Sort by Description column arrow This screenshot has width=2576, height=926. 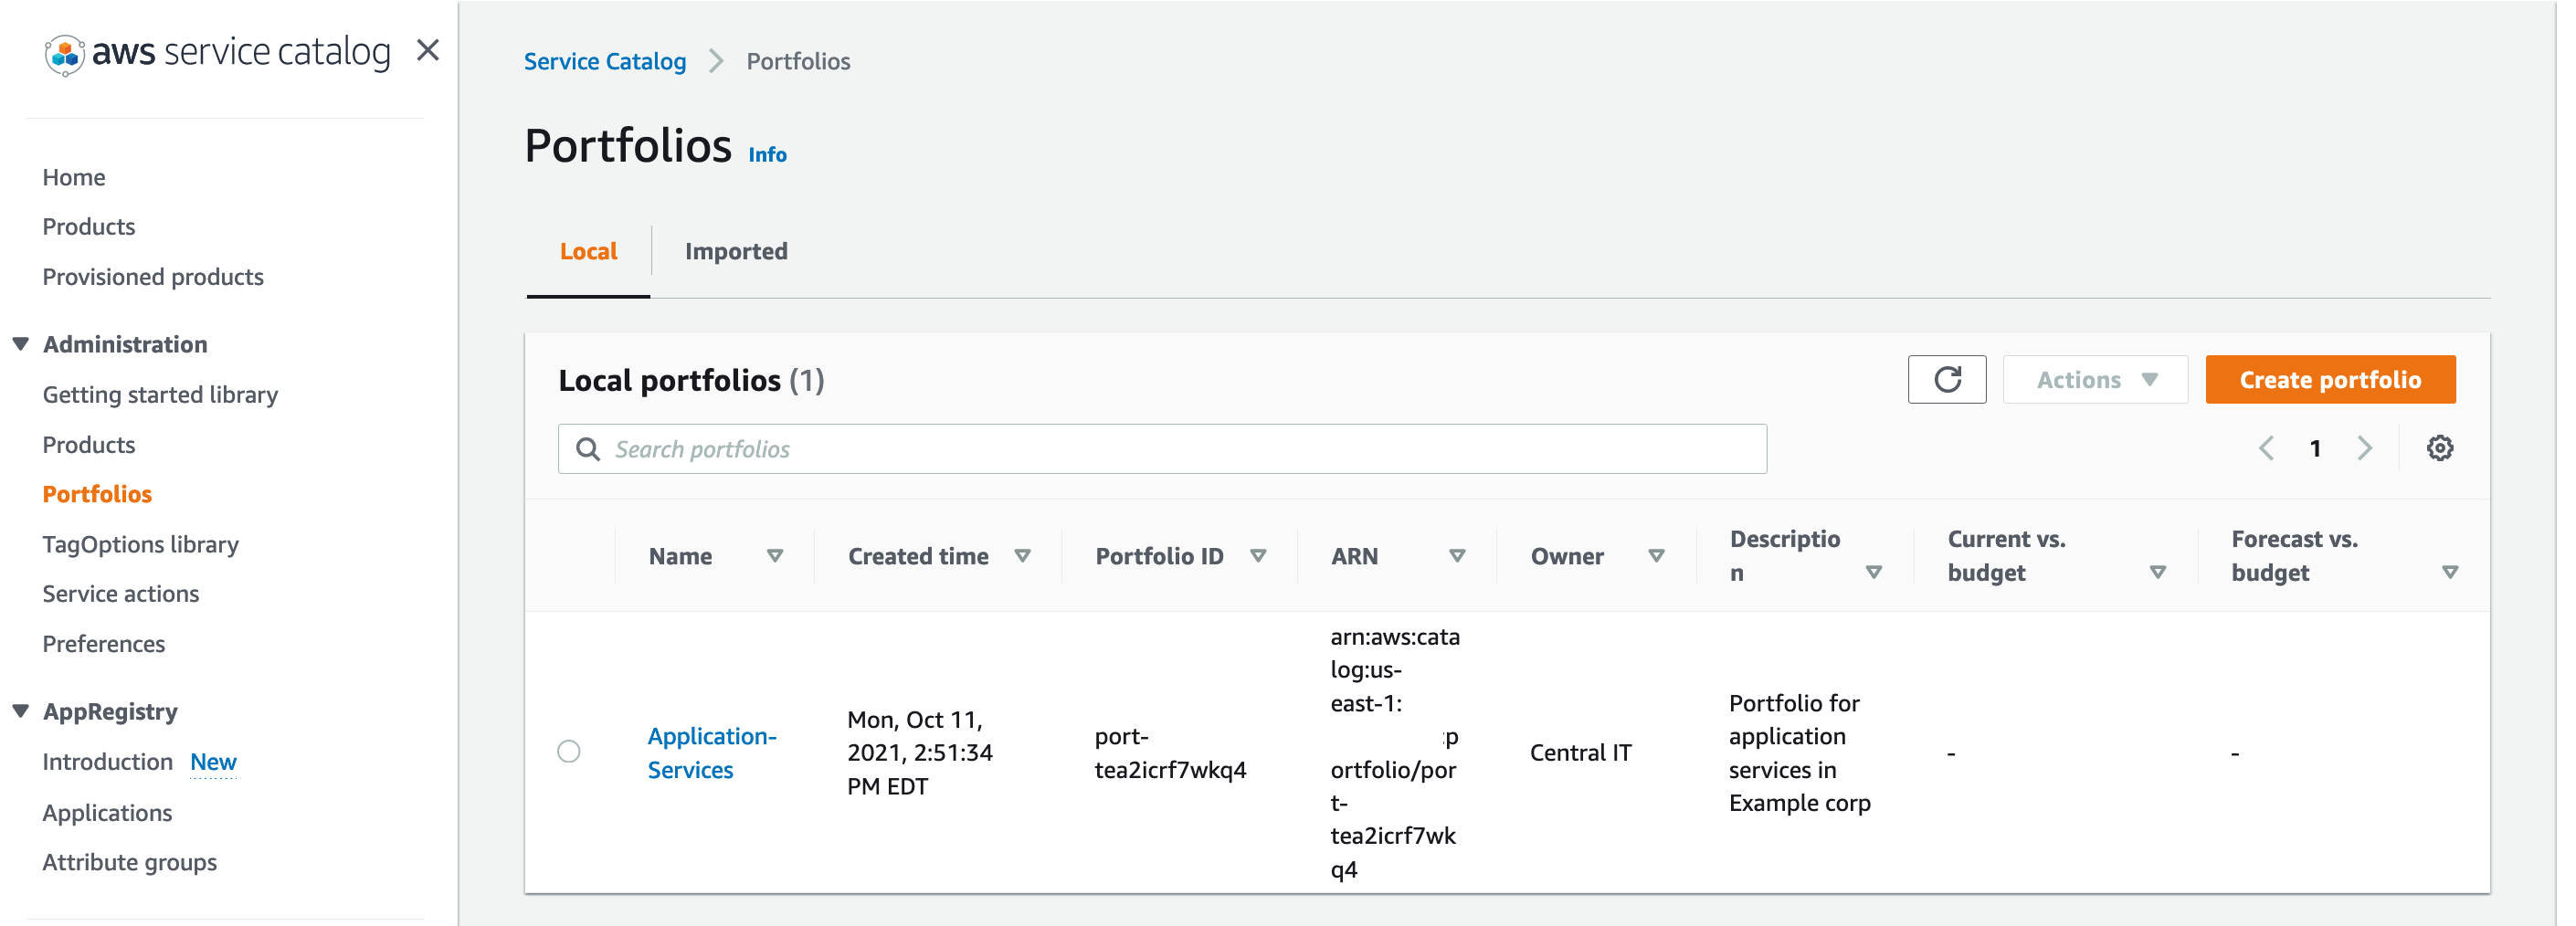pos(1874,572)
